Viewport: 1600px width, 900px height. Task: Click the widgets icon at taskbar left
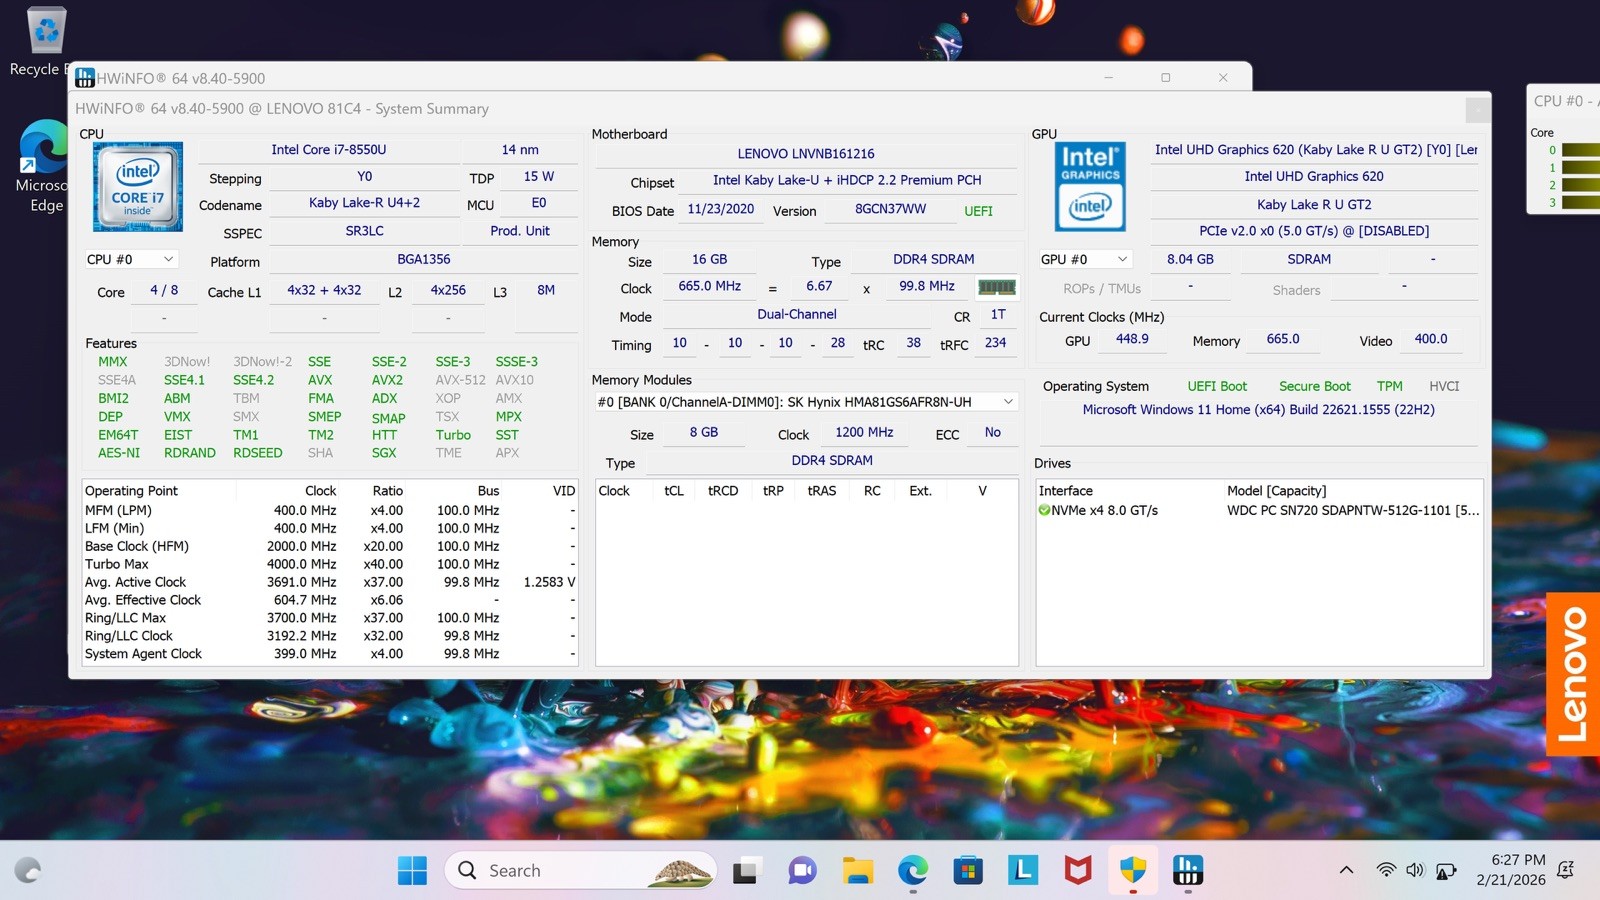pyautogui.click(x=28, y=871)
